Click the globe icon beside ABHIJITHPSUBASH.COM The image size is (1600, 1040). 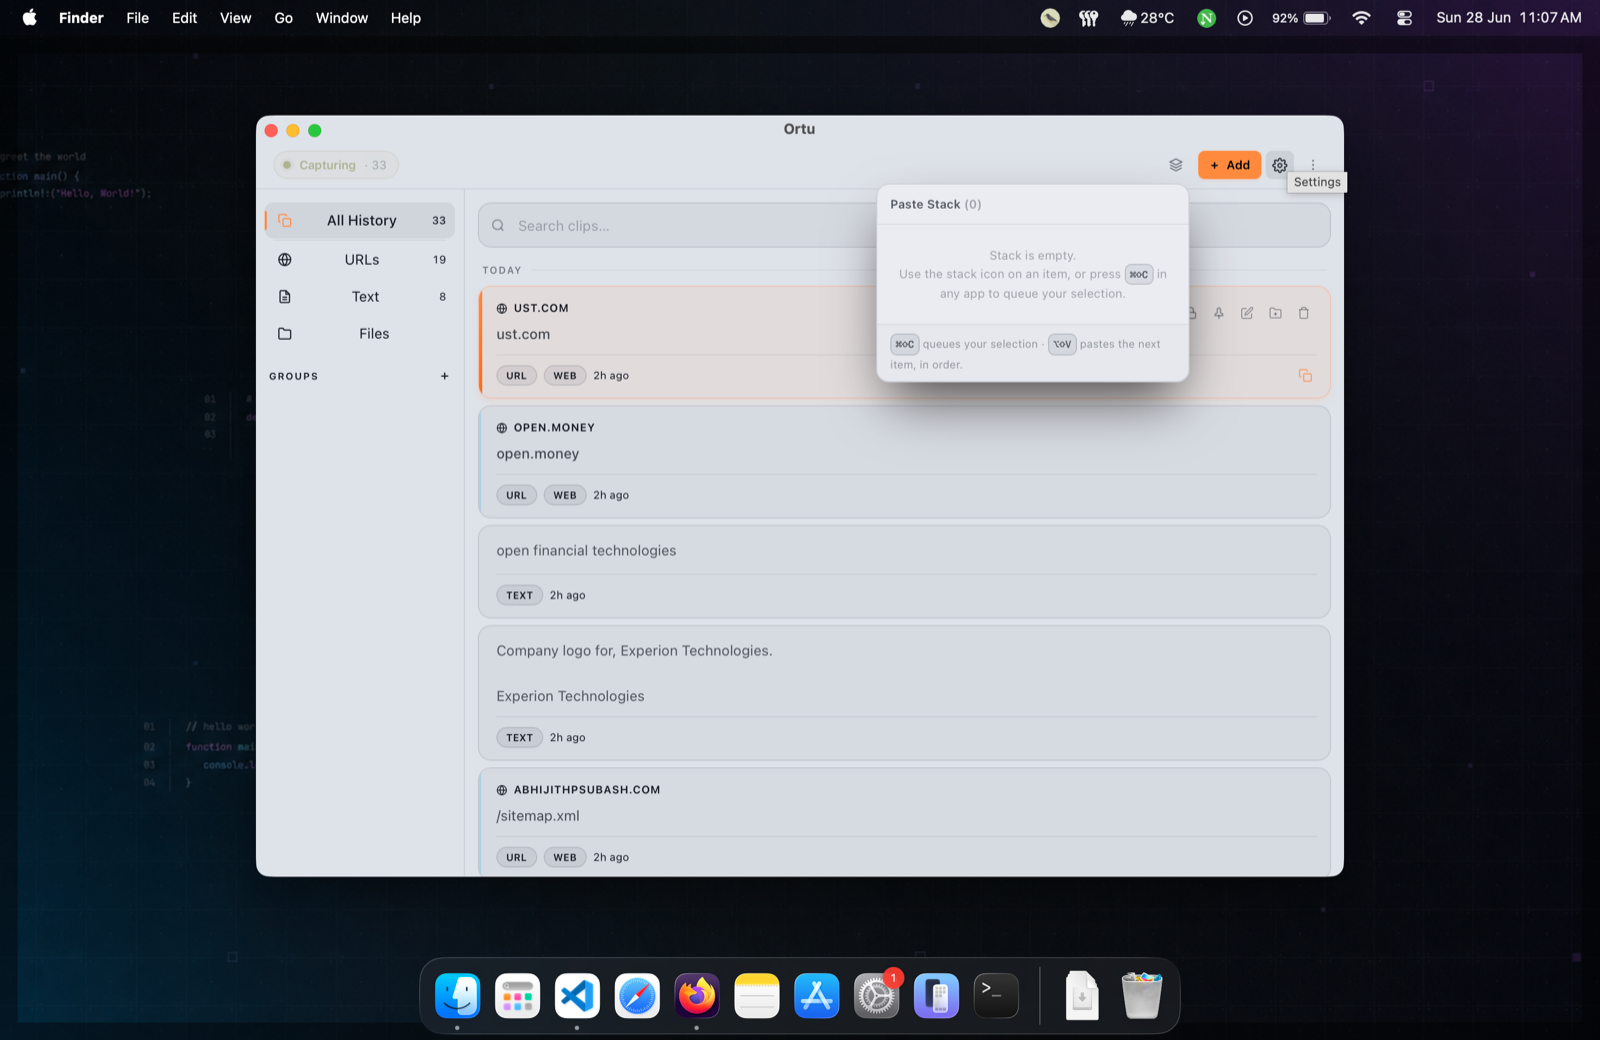[x=502, y=789]
